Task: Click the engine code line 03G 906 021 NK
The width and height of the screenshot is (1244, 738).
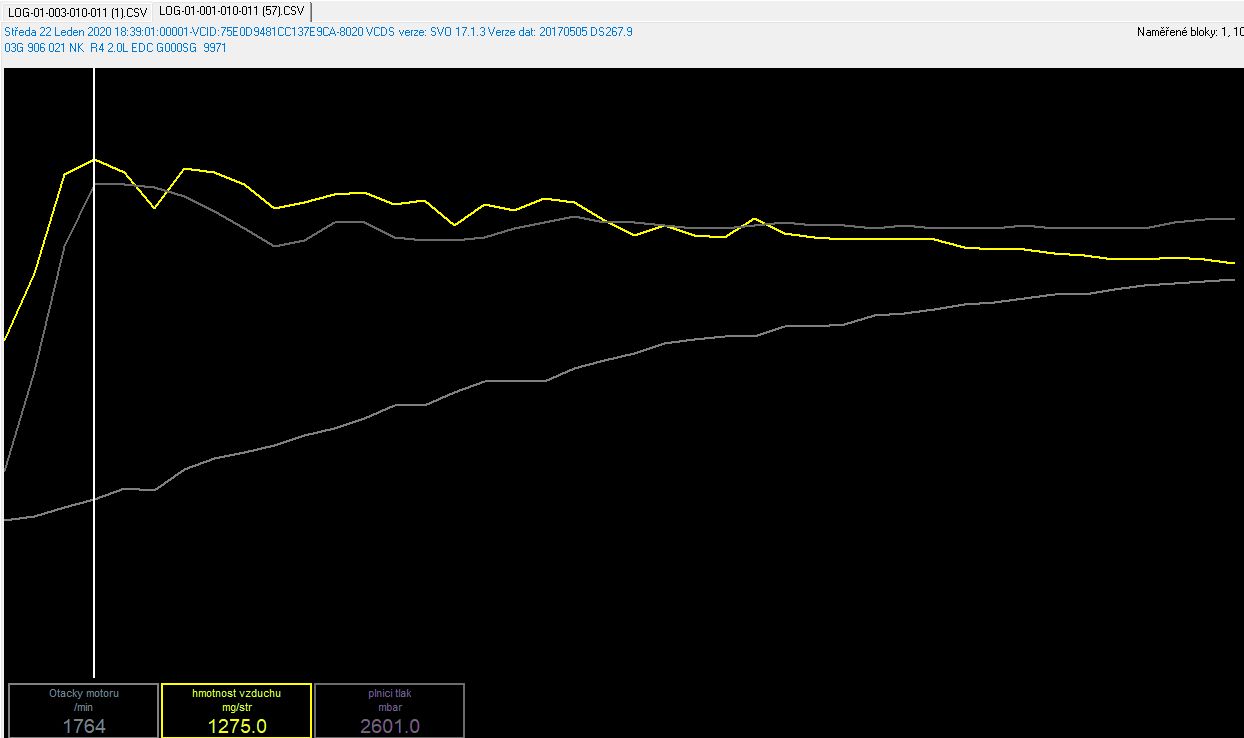Action: click(x=115, y=47)
